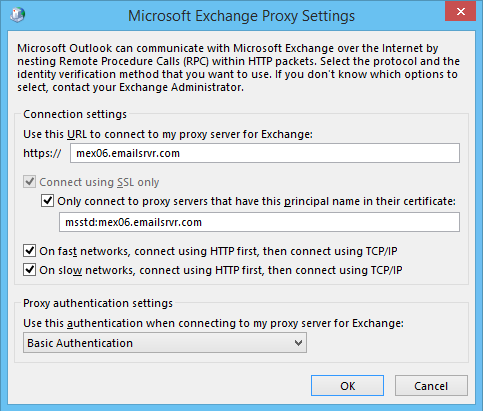Click the 'Use this URL to connect' label
Viewport: 483px width, 411px height.
pos(168,134)
